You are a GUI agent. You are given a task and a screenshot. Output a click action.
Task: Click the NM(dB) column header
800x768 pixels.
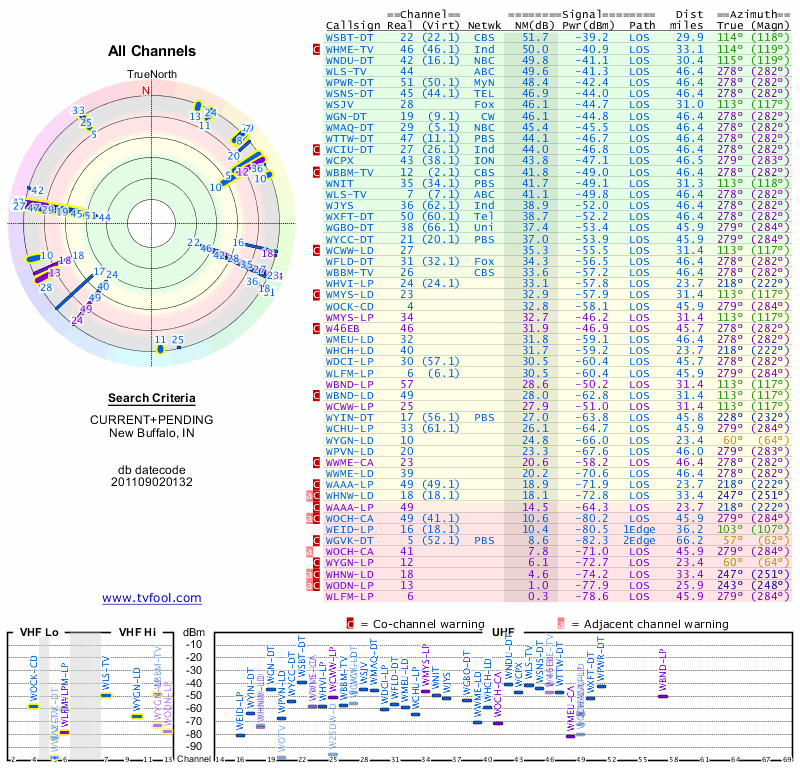coord(534,25)
